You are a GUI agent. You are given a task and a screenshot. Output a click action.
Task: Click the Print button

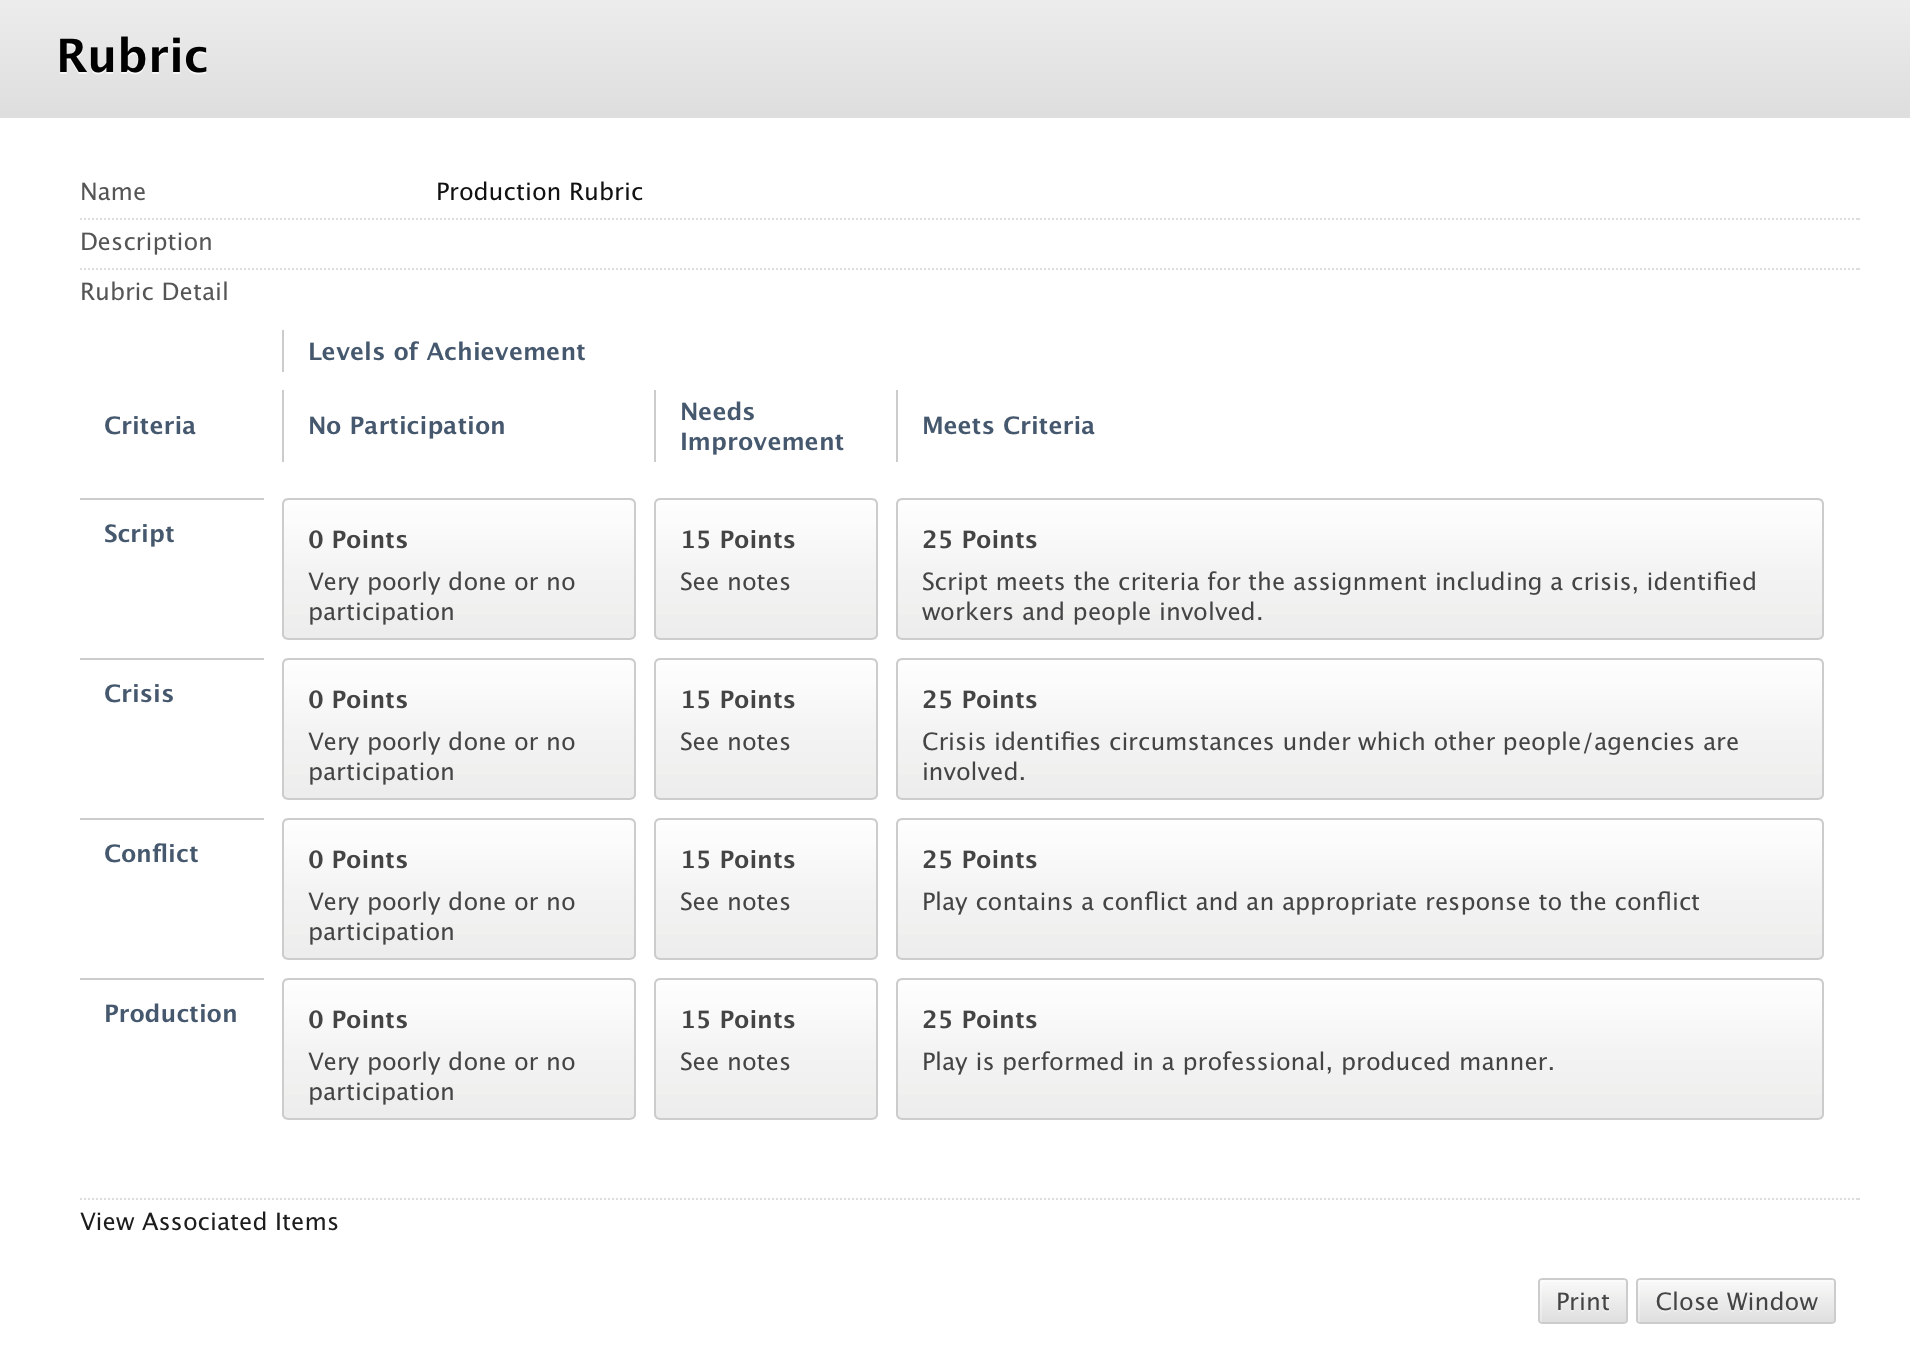1582,1301
